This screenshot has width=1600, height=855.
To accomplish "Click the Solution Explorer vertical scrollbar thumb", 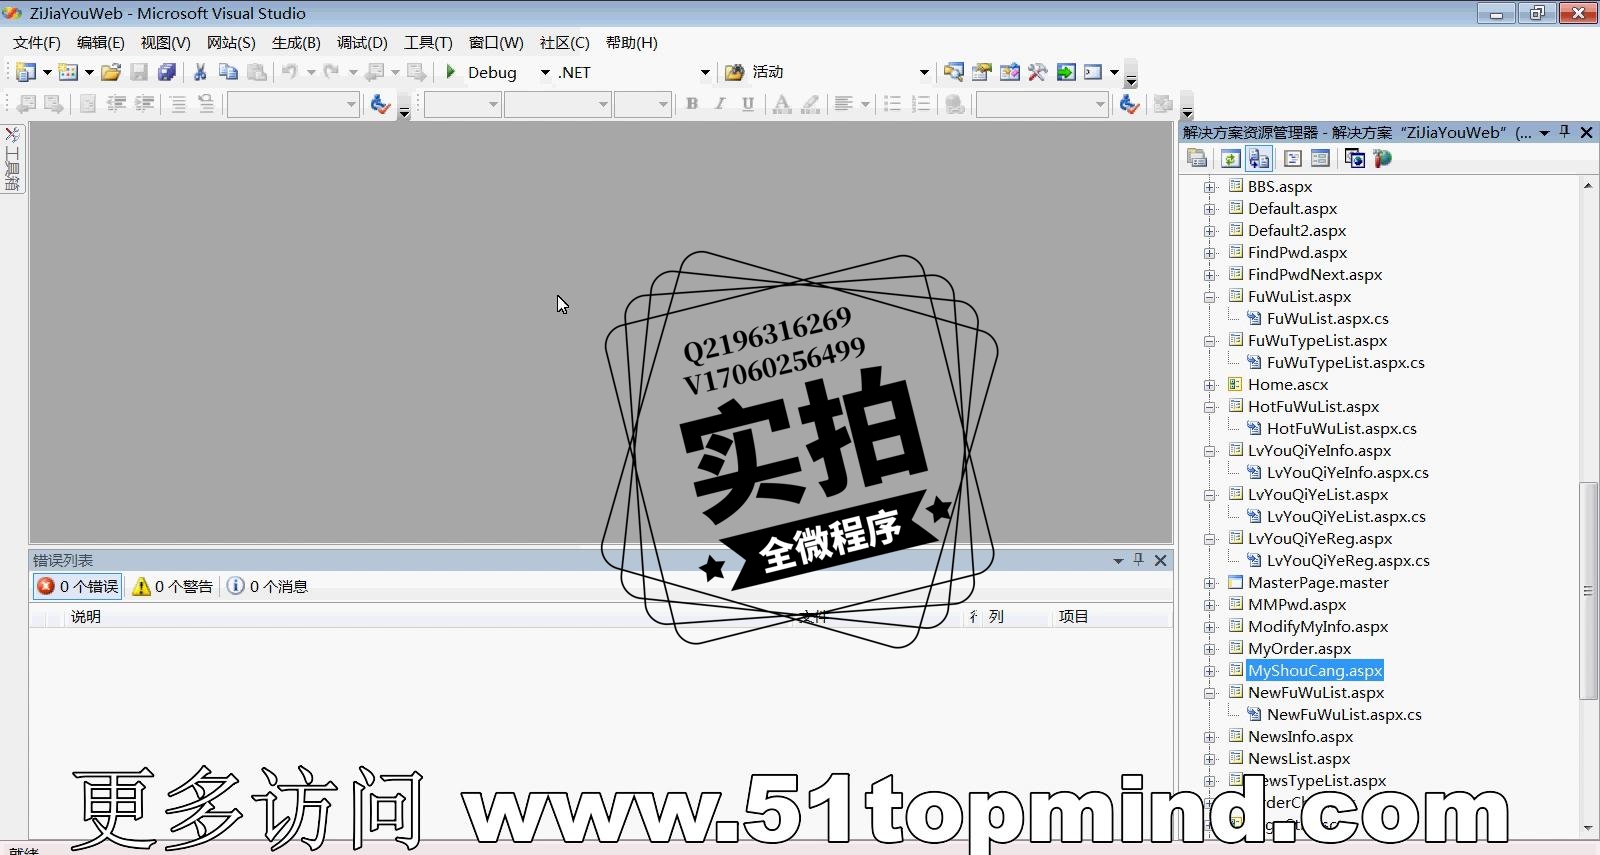I will 1588,590.
